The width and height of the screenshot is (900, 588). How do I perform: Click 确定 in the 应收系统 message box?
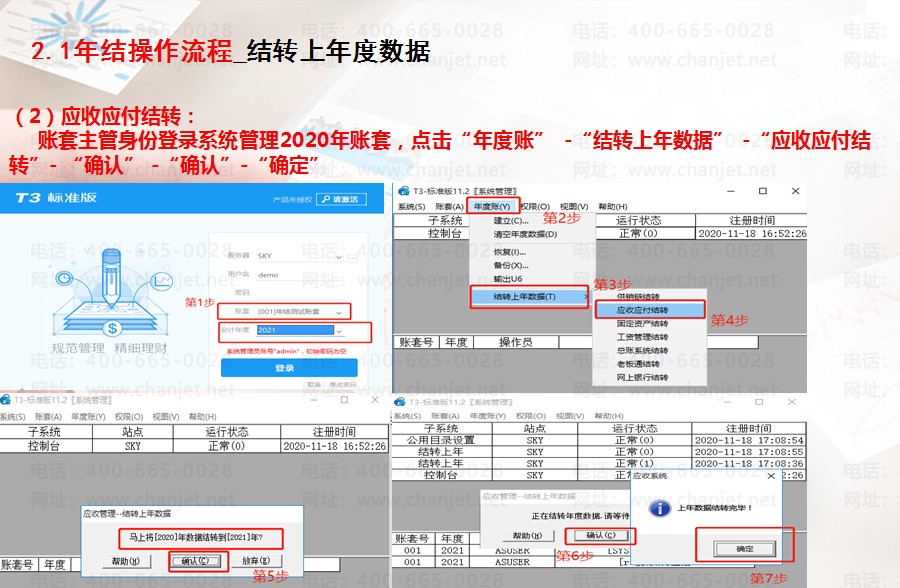(x=745, y=549)
